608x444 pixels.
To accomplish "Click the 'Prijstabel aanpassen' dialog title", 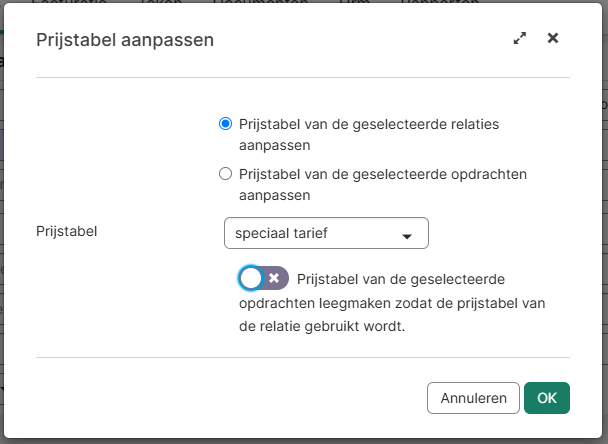I will [125, 40].
